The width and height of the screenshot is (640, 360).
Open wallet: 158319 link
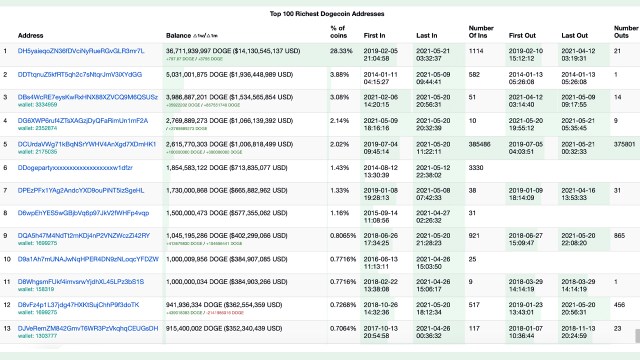[36, 289]
